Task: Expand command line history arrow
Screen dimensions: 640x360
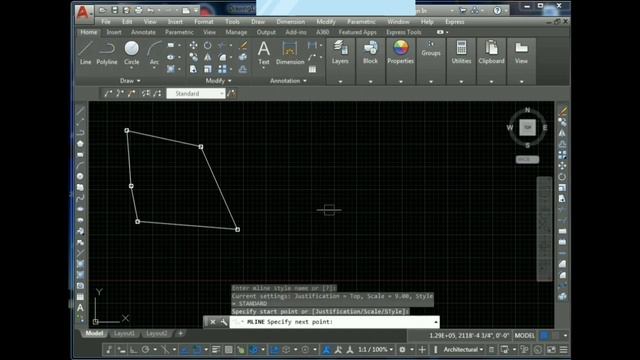Action: coord(436,322)
